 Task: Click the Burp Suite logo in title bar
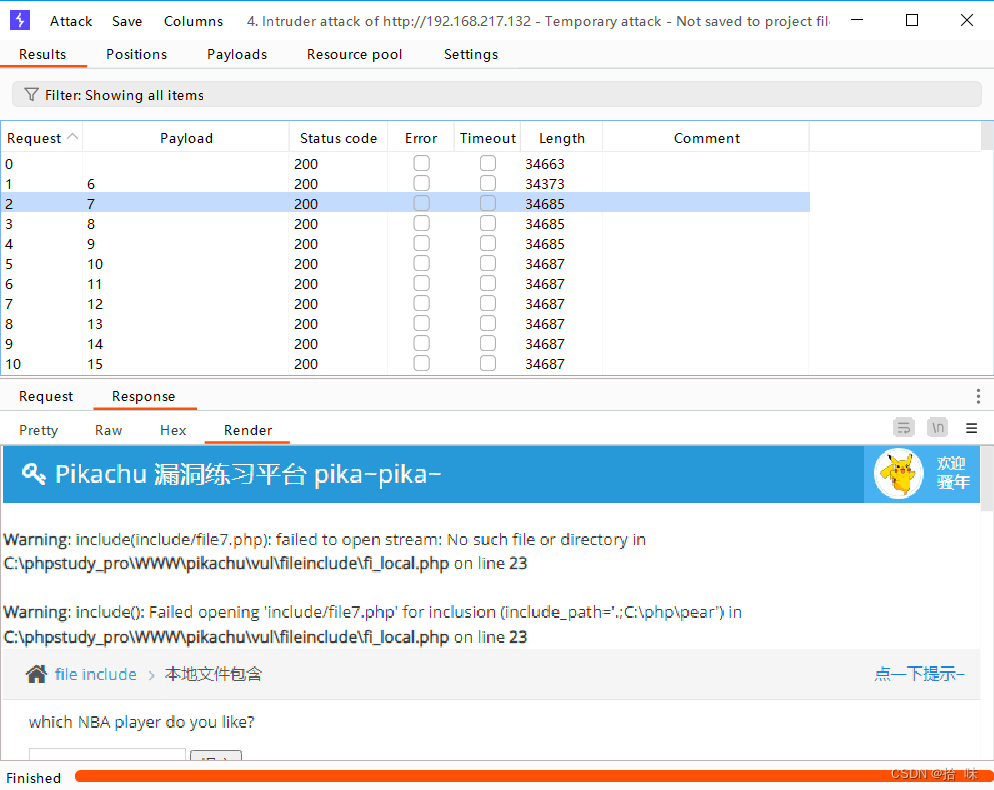coord(19,20)
